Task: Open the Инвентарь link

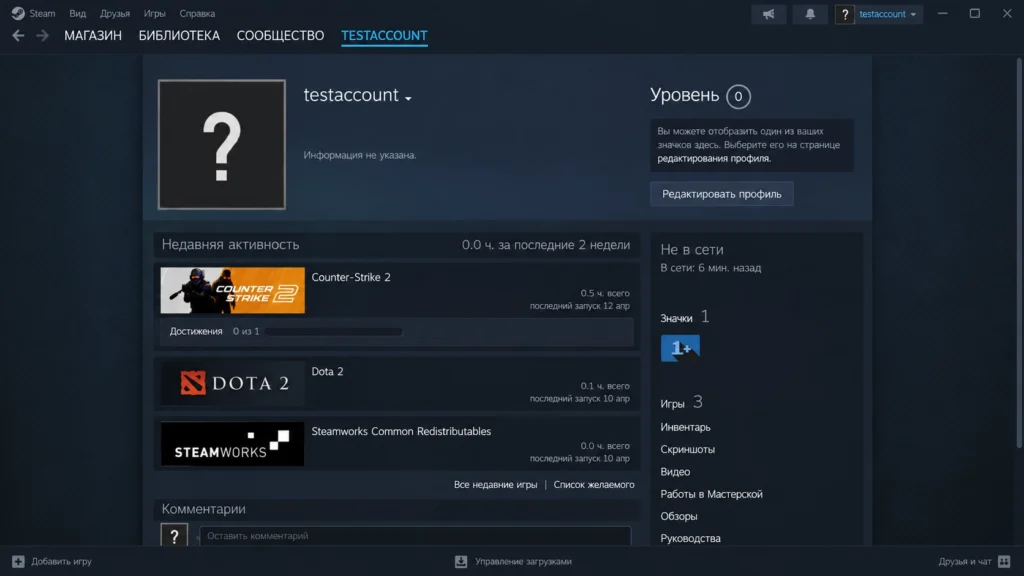Action: pos(685,427)
